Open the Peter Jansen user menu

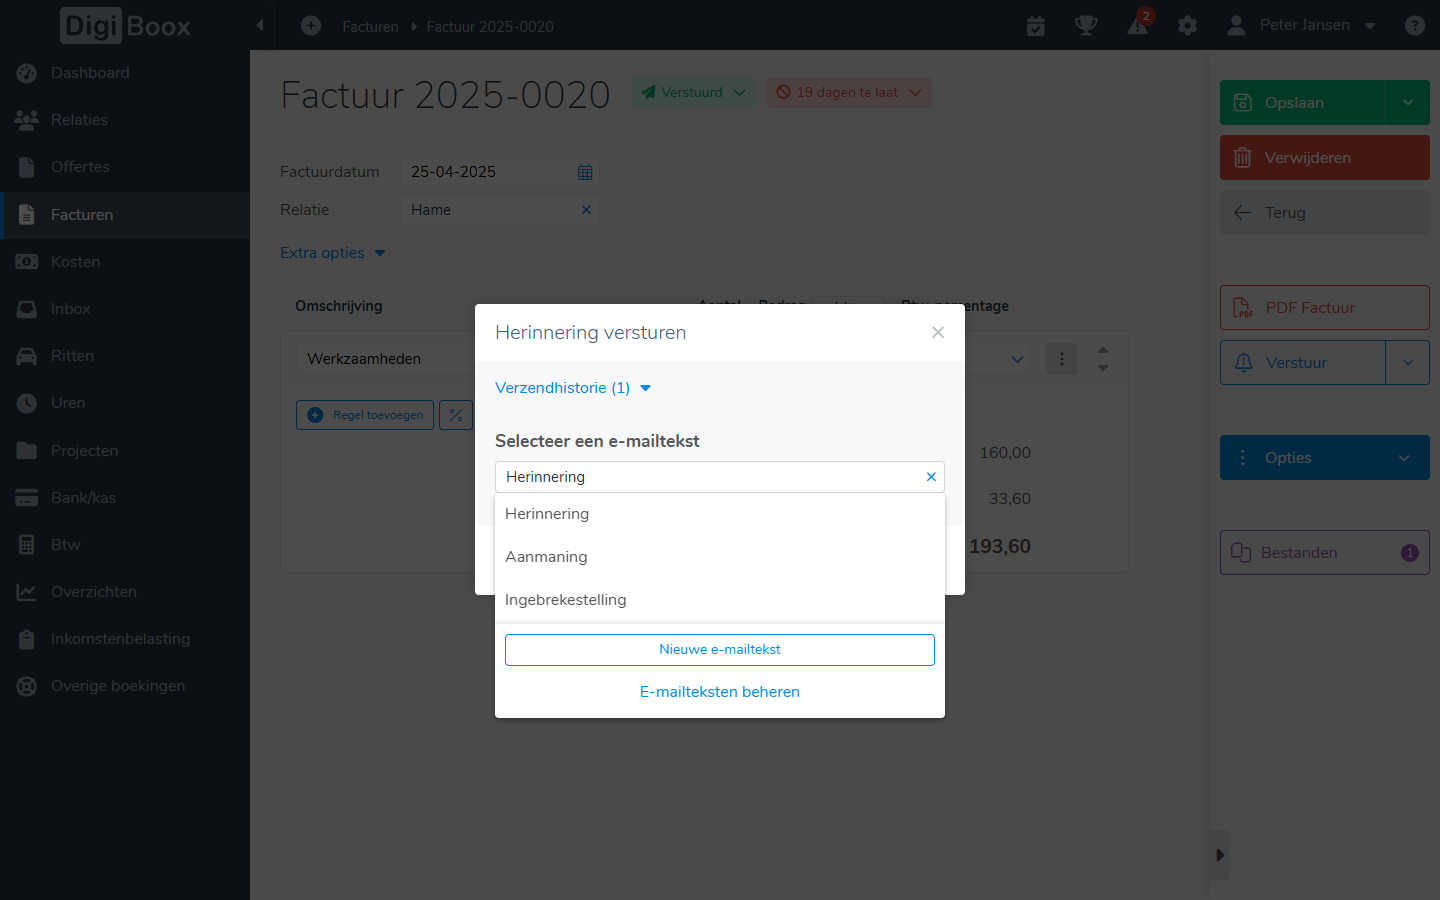click(x=1302, y=25)
